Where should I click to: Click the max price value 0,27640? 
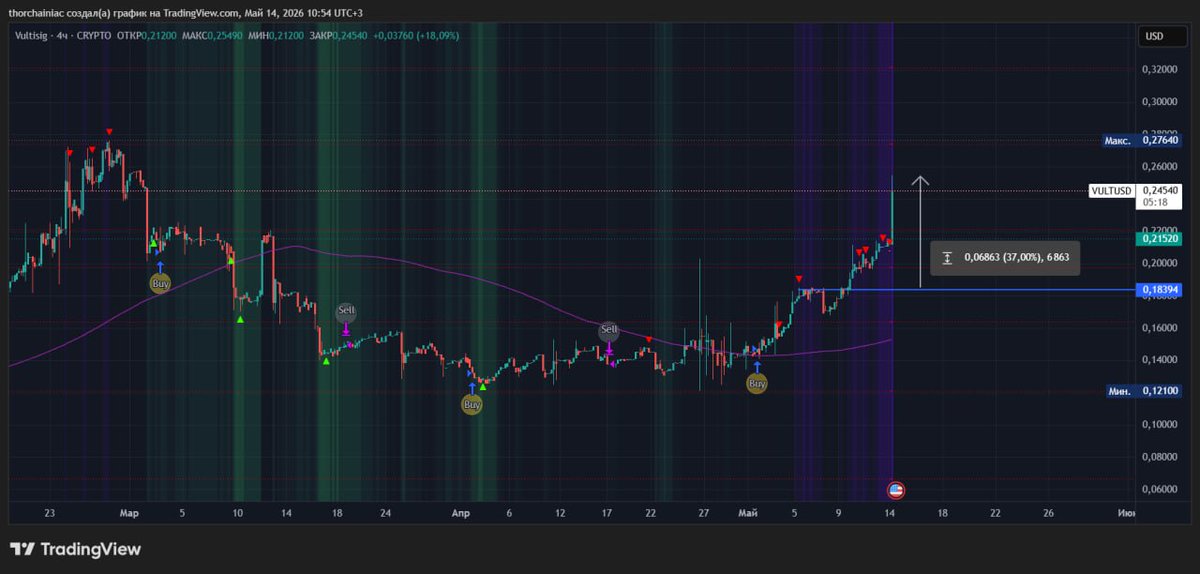1160,141
